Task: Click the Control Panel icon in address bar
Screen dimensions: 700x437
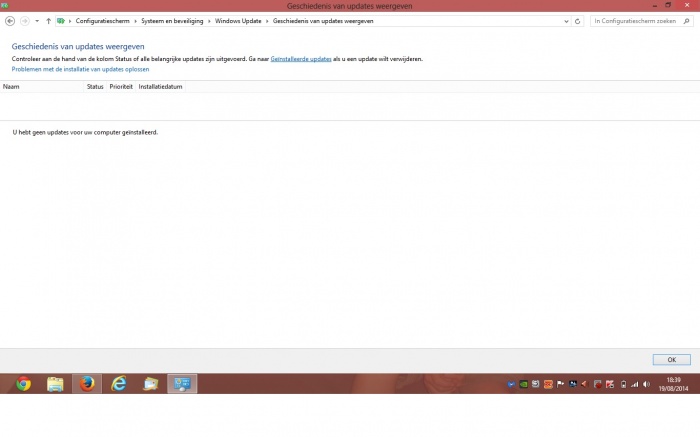Action: tap(61, 21)
